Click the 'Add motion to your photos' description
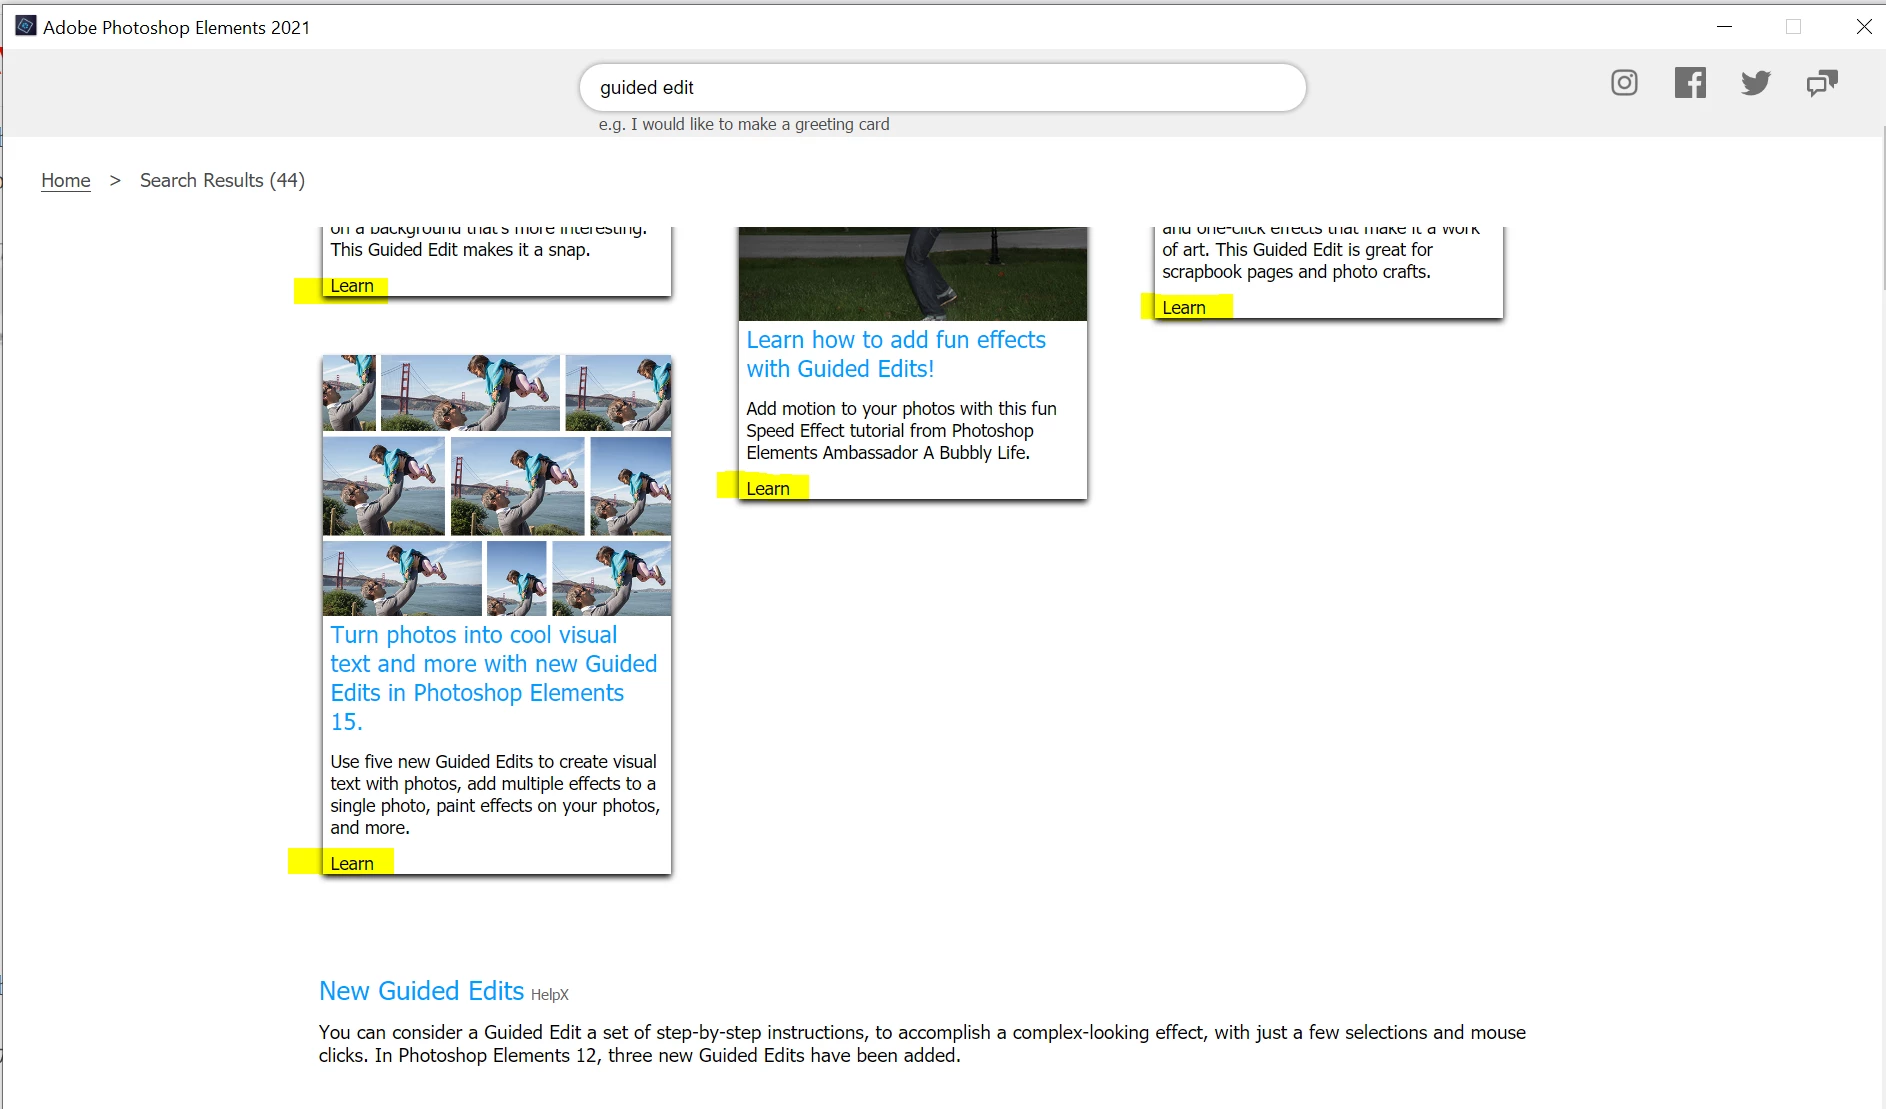Viewport: 1886px width, 1109px height. (901, 431)
